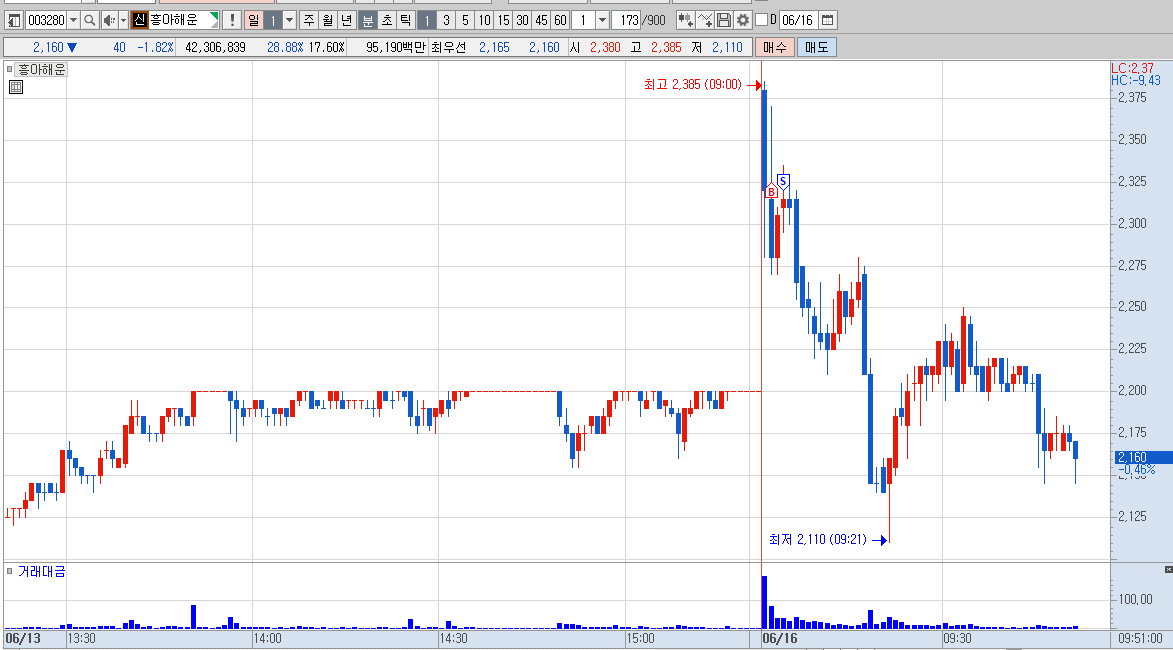Click the add candlestick chart icon
Viewport: 1173px width, 650px height.
tap(685, 20)
